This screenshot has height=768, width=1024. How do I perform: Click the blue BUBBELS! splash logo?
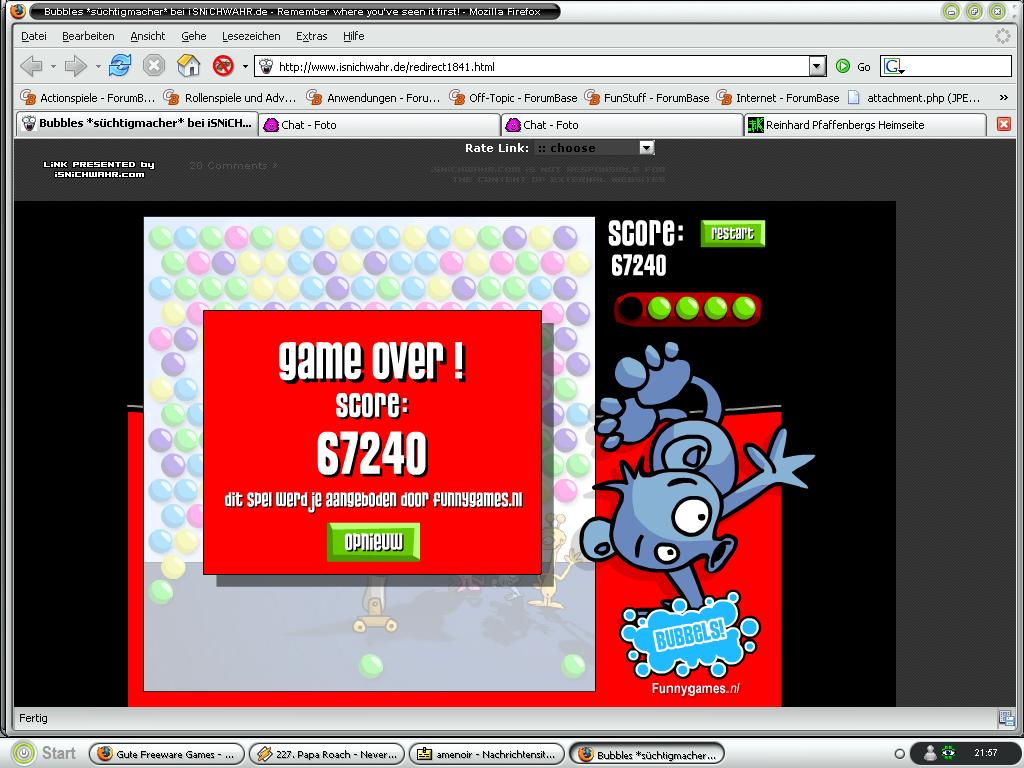(690, 634)
